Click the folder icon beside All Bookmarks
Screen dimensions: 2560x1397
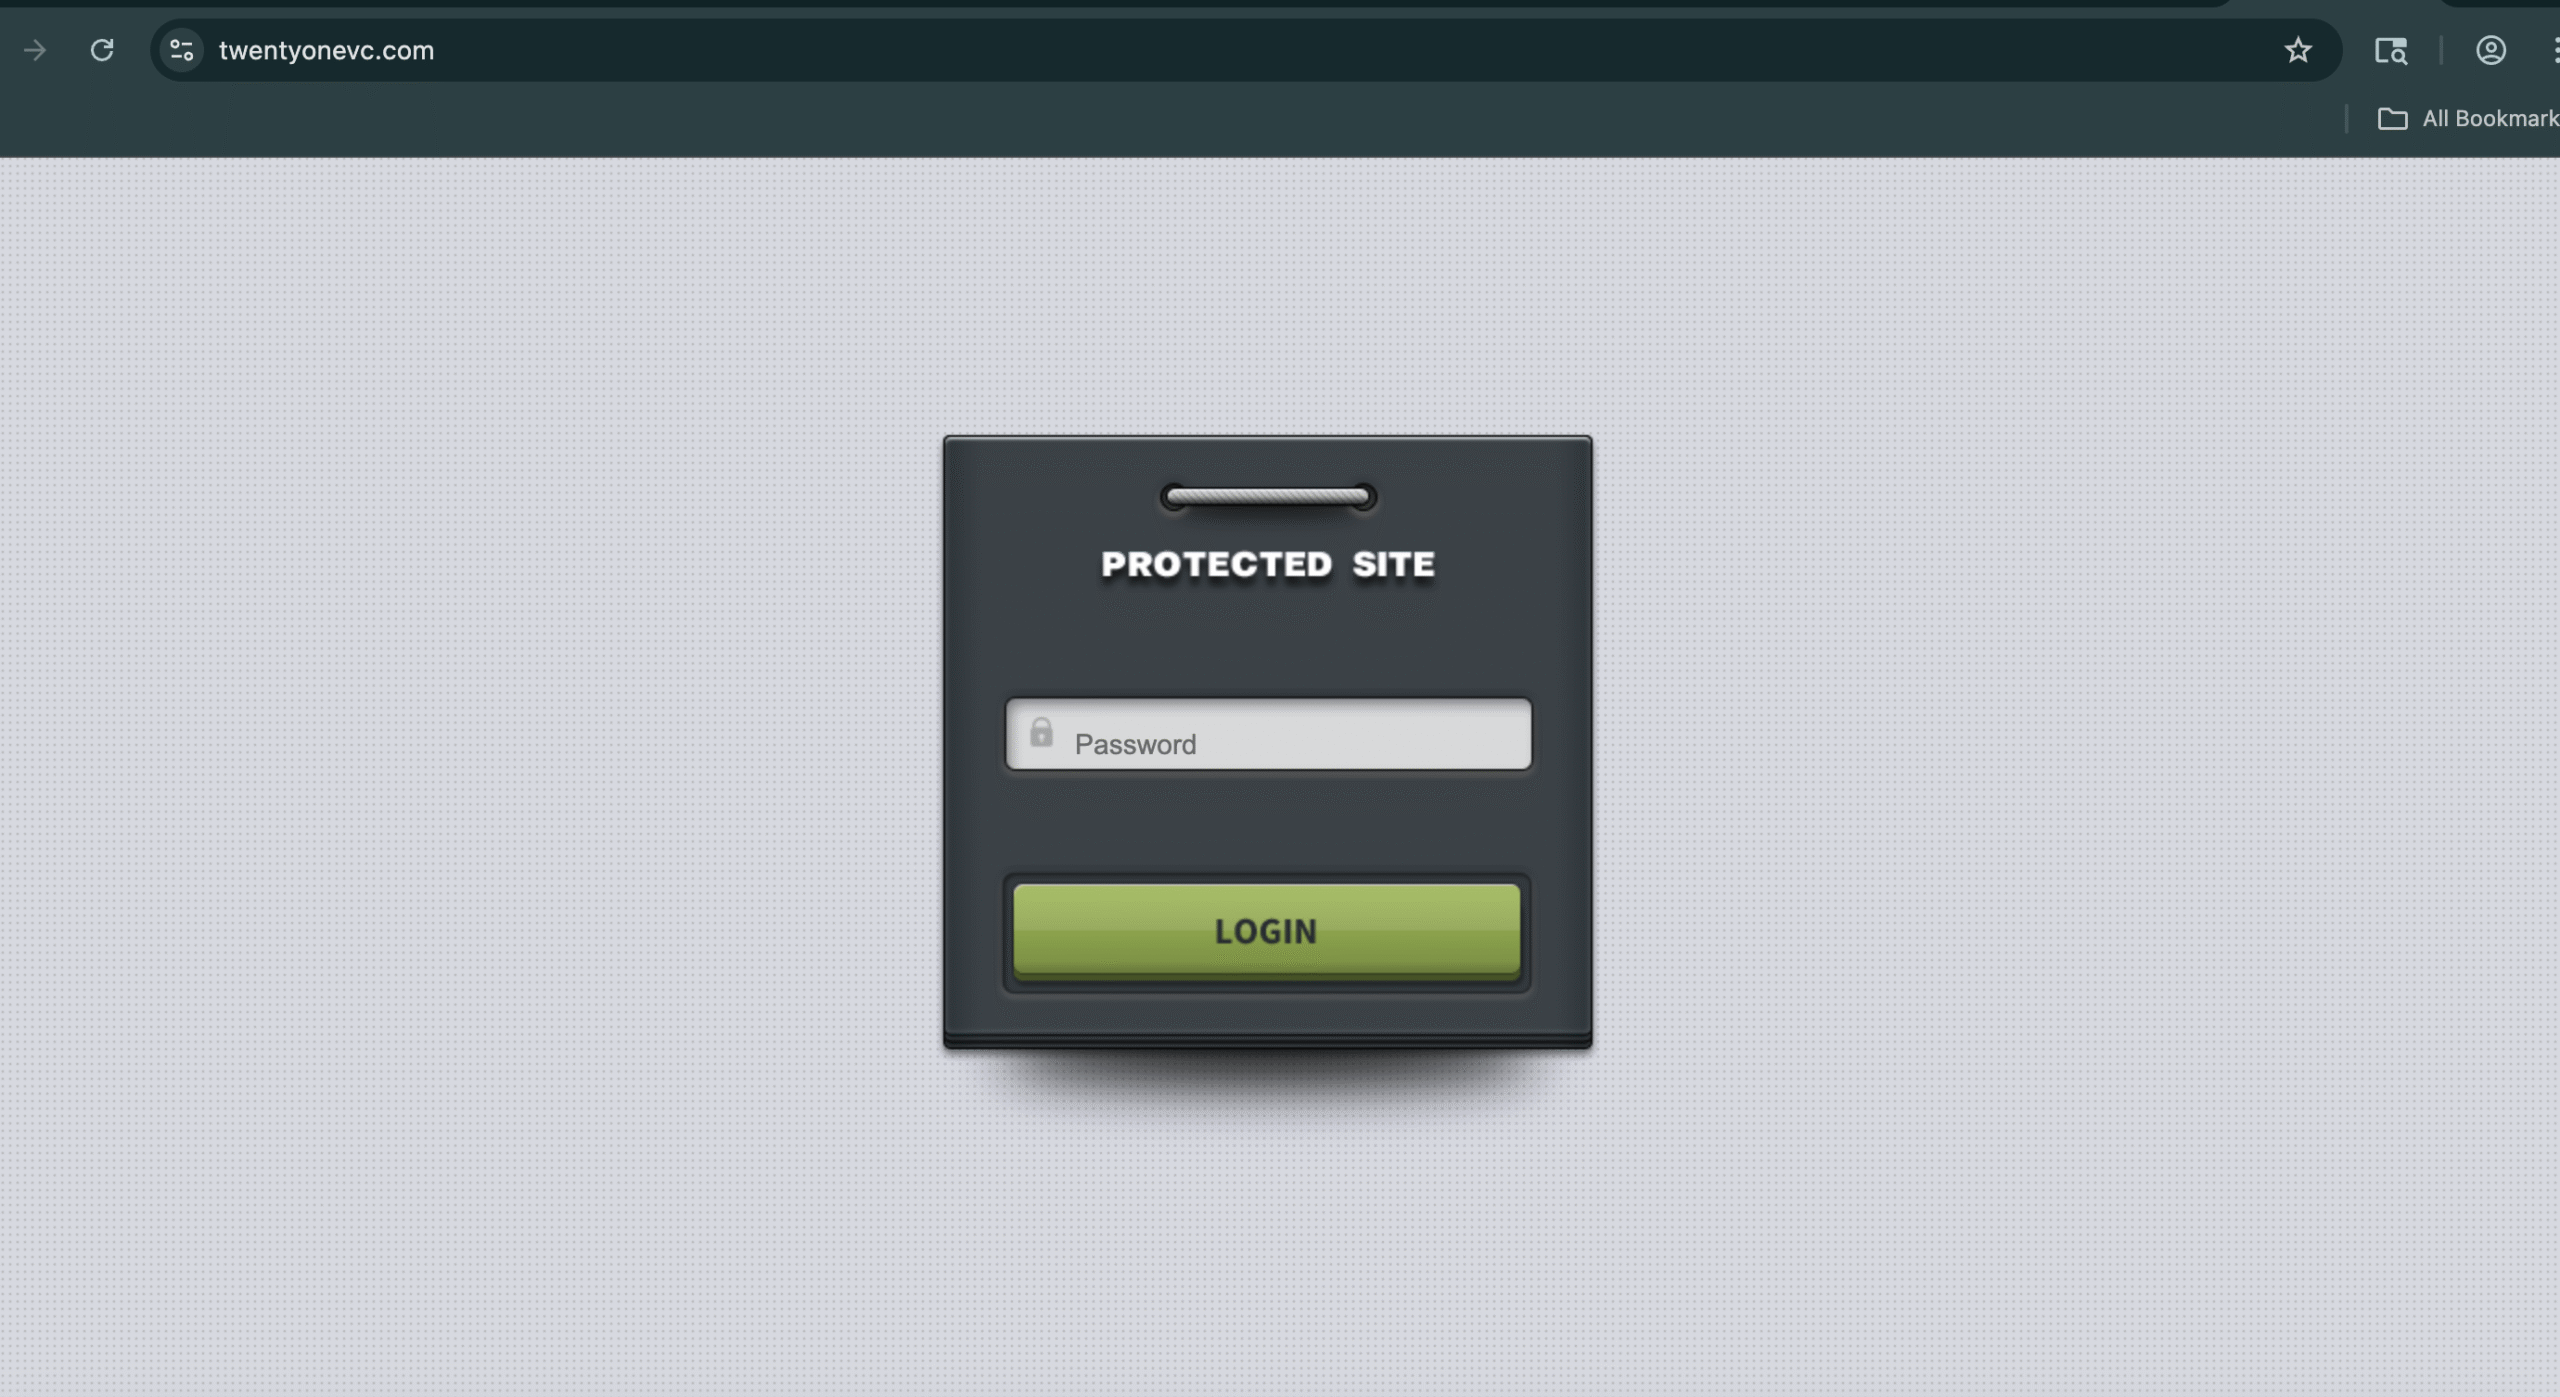pyautogui.click(x=2392, y=119)
